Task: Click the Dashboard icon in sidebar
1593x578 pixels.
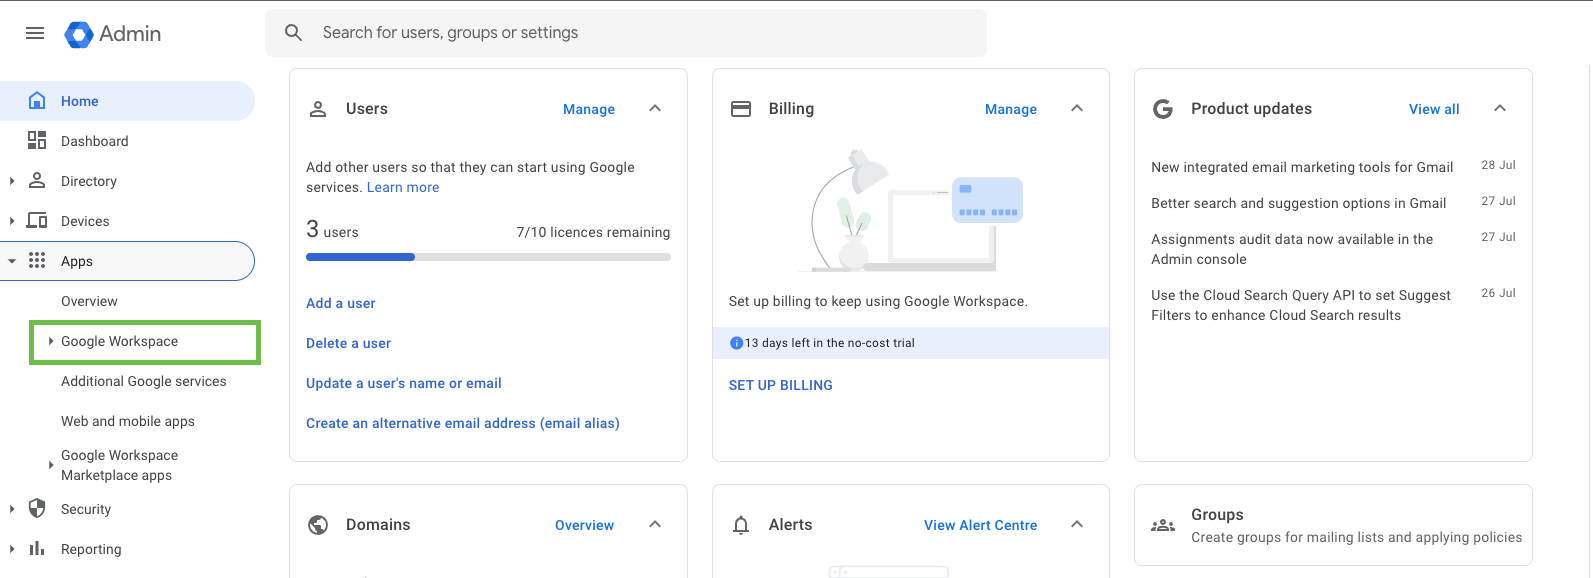Action: [37, 141]
